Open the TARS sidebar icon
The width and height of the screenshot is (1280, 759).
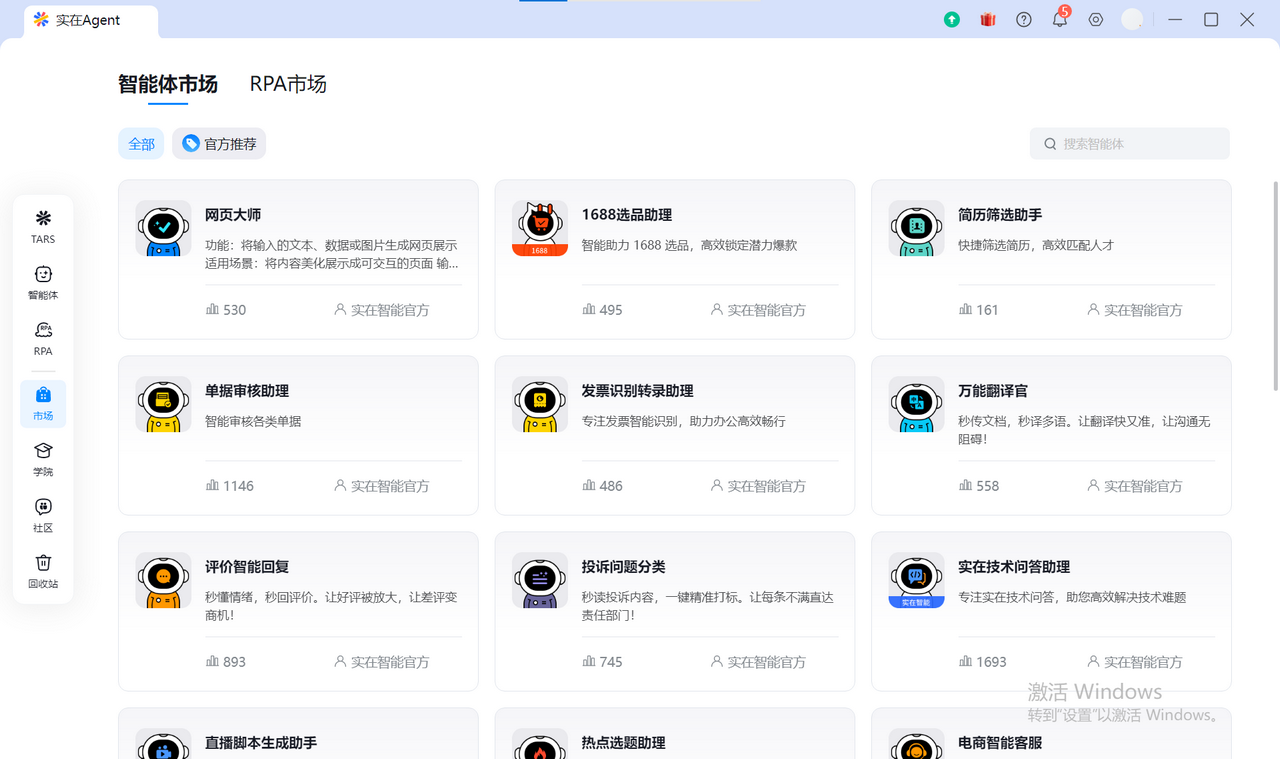[43, 227]
